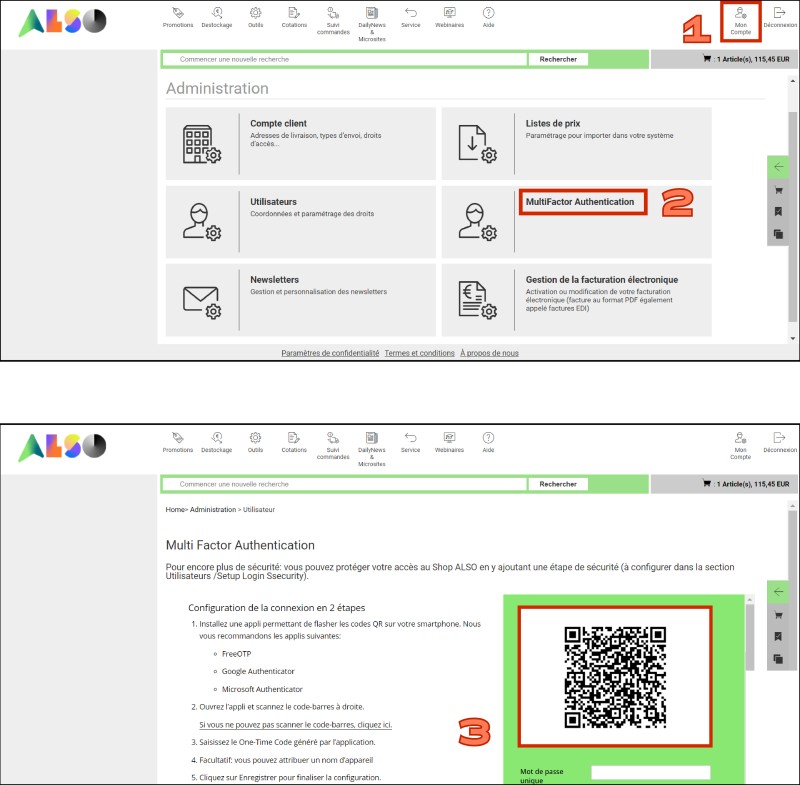Open 'Si vous ne pouvez pas scanner' link
Image resolution: width=800 pixels, height=785 pixels.
tap(295, 725)
